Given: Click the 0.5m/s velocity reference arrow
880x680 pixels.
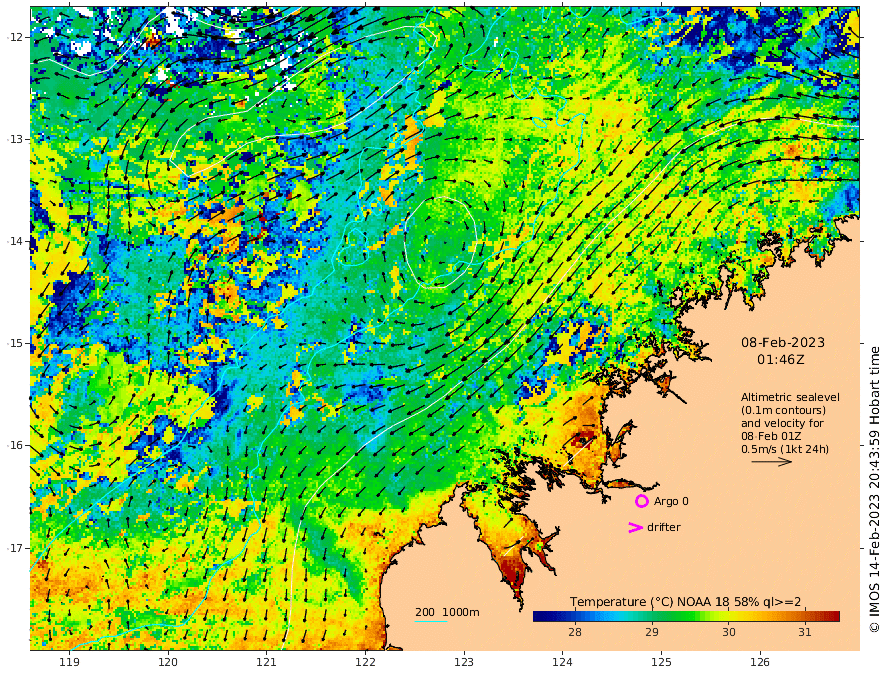Looking at the screenshot, I should (772, 462).
